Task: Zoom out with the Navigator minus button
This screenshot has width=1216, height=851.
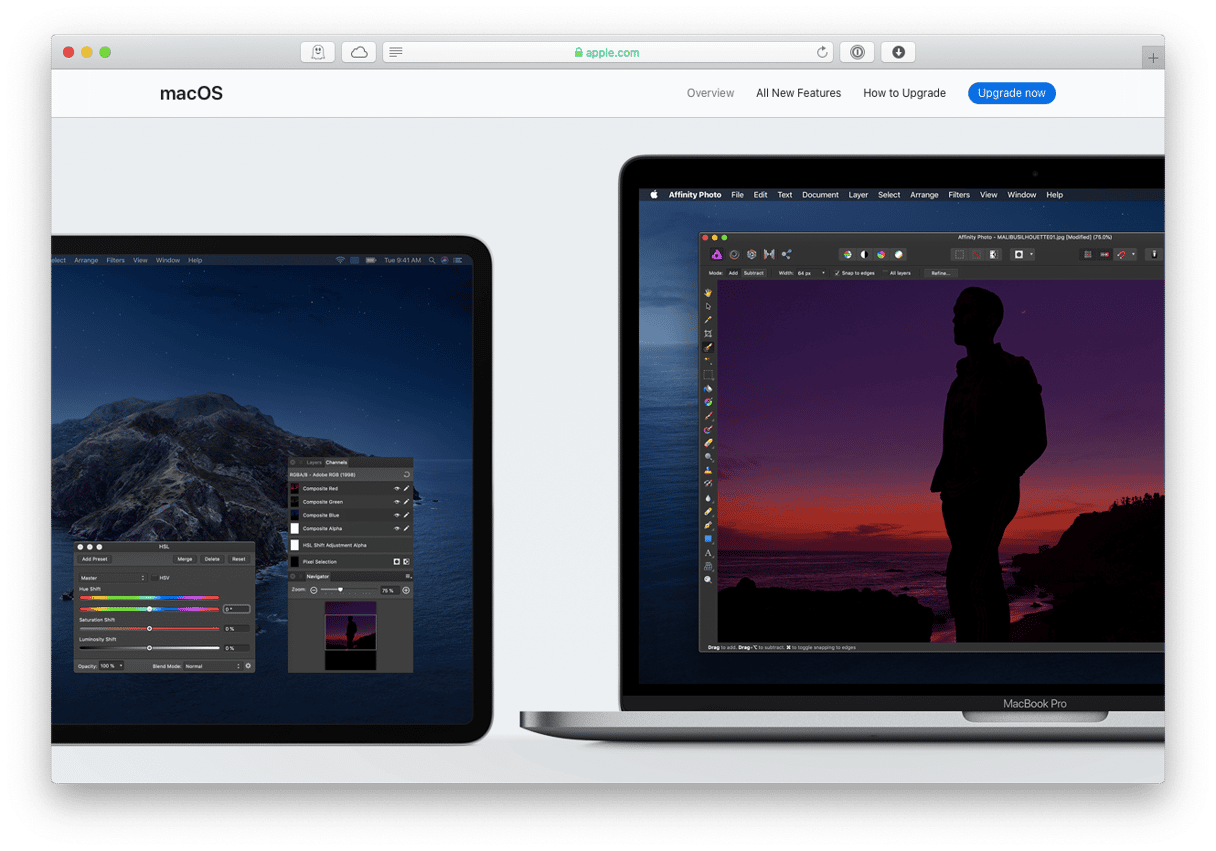Action: coord(314,590)
